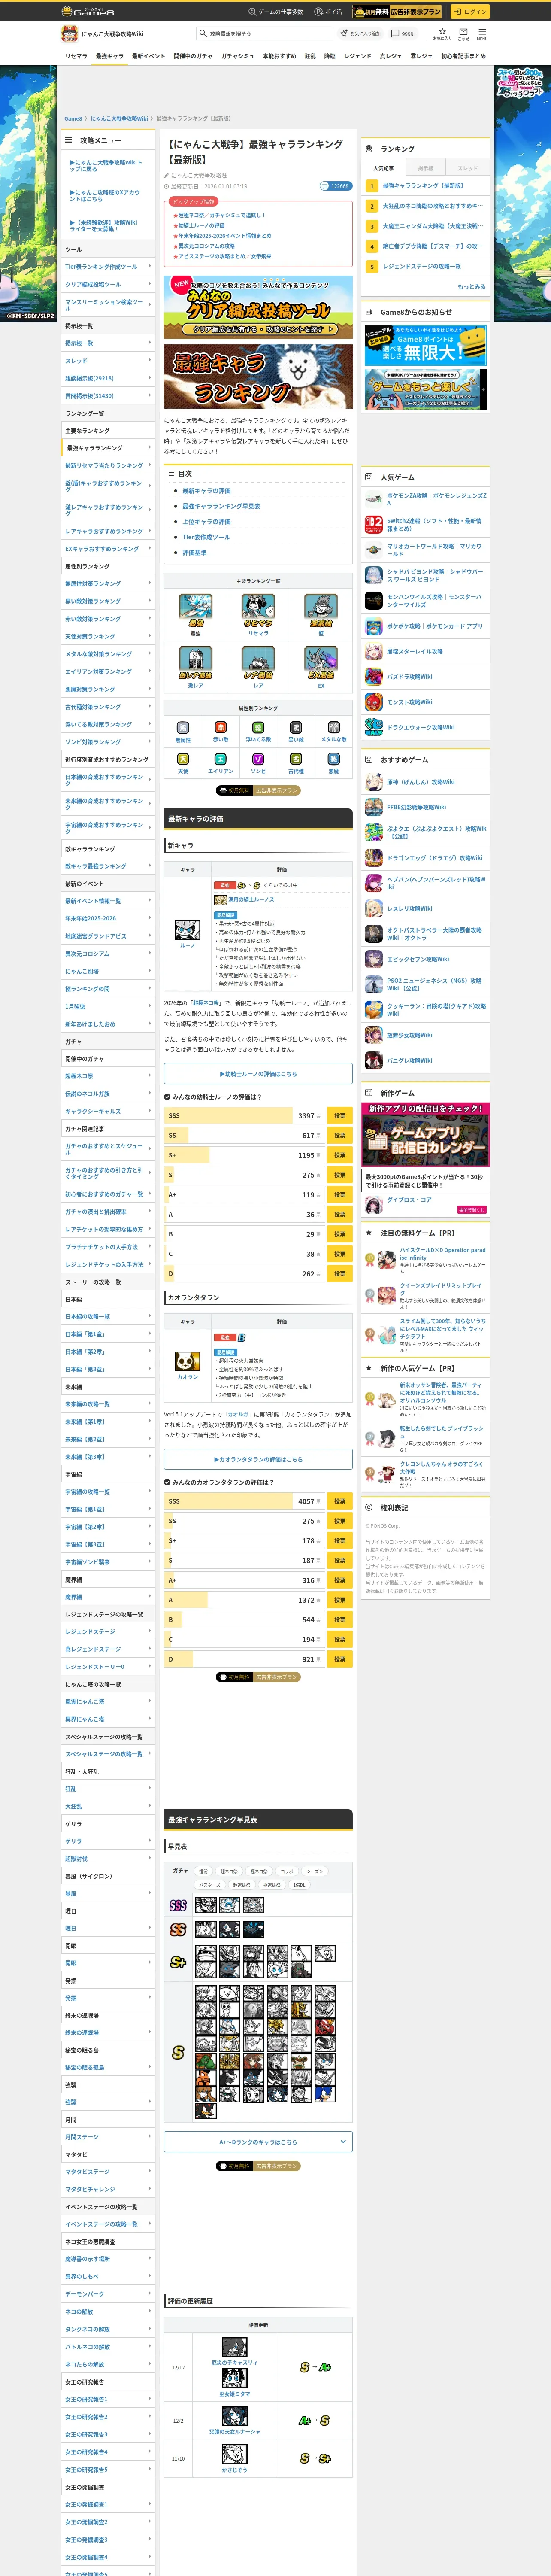Click the A result bar for カオランタラン
The width and height of the screenshot is (551, 2576).
[245, 1600]
